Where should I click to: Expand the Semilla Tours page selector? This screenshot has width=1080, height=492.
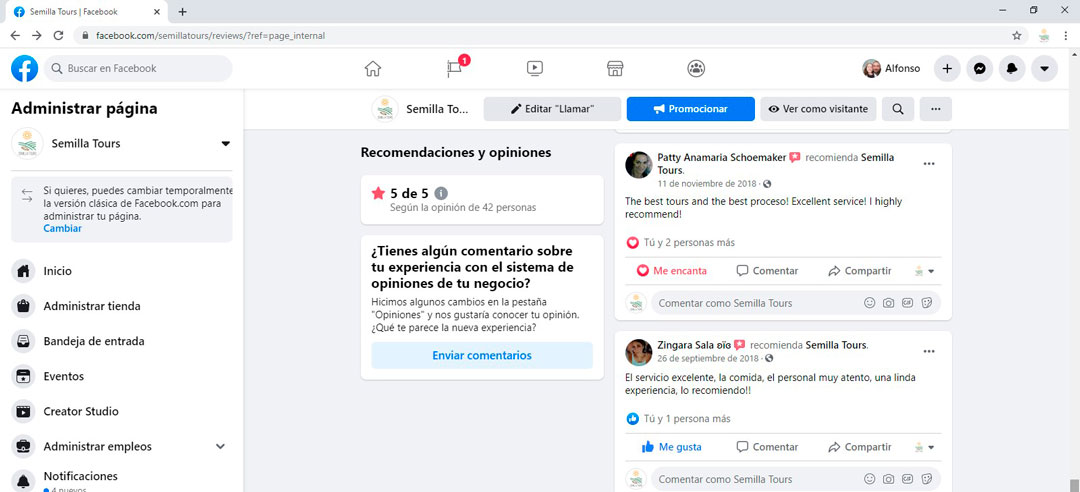click(x=225, y=143)
